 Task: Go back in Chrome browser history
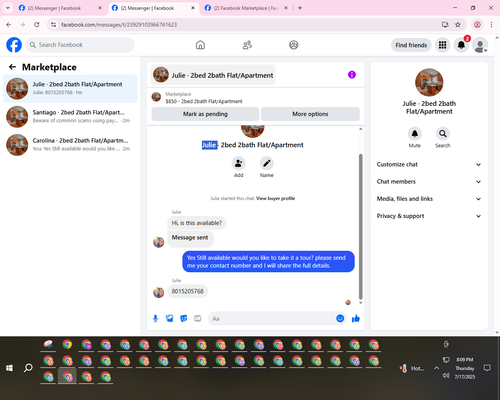pyautogui.click(x=9, y=25)
